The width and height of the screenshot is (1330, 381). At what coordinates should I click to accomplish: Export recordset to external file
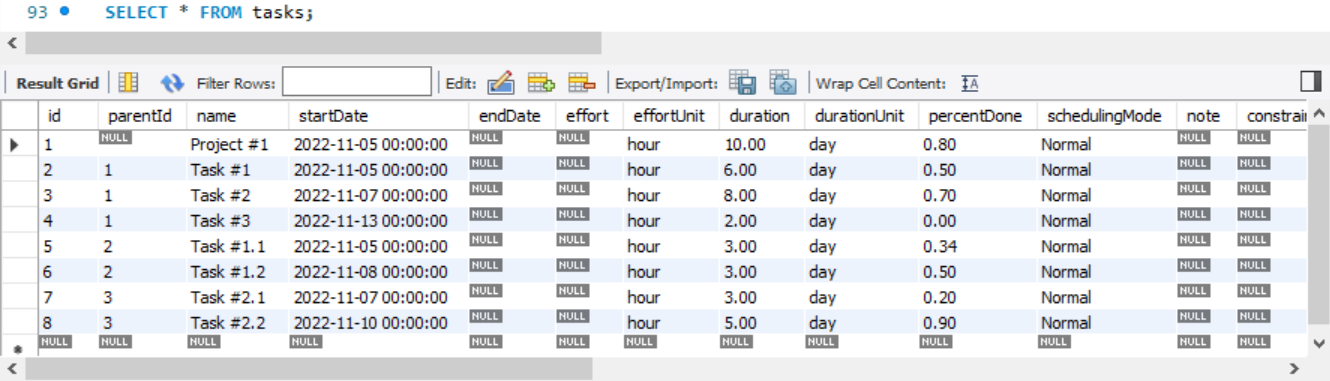coord(741,83)
